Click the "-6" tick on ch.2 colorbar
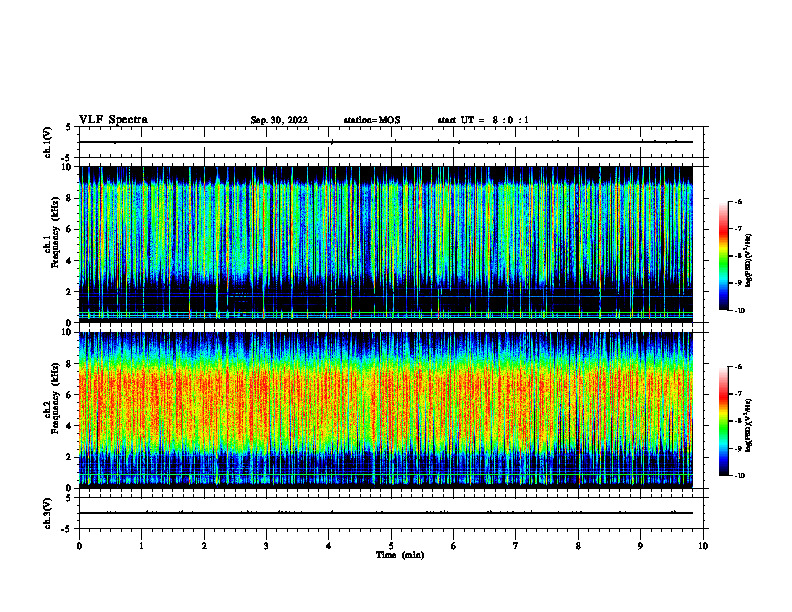 [x=738, y=367]
